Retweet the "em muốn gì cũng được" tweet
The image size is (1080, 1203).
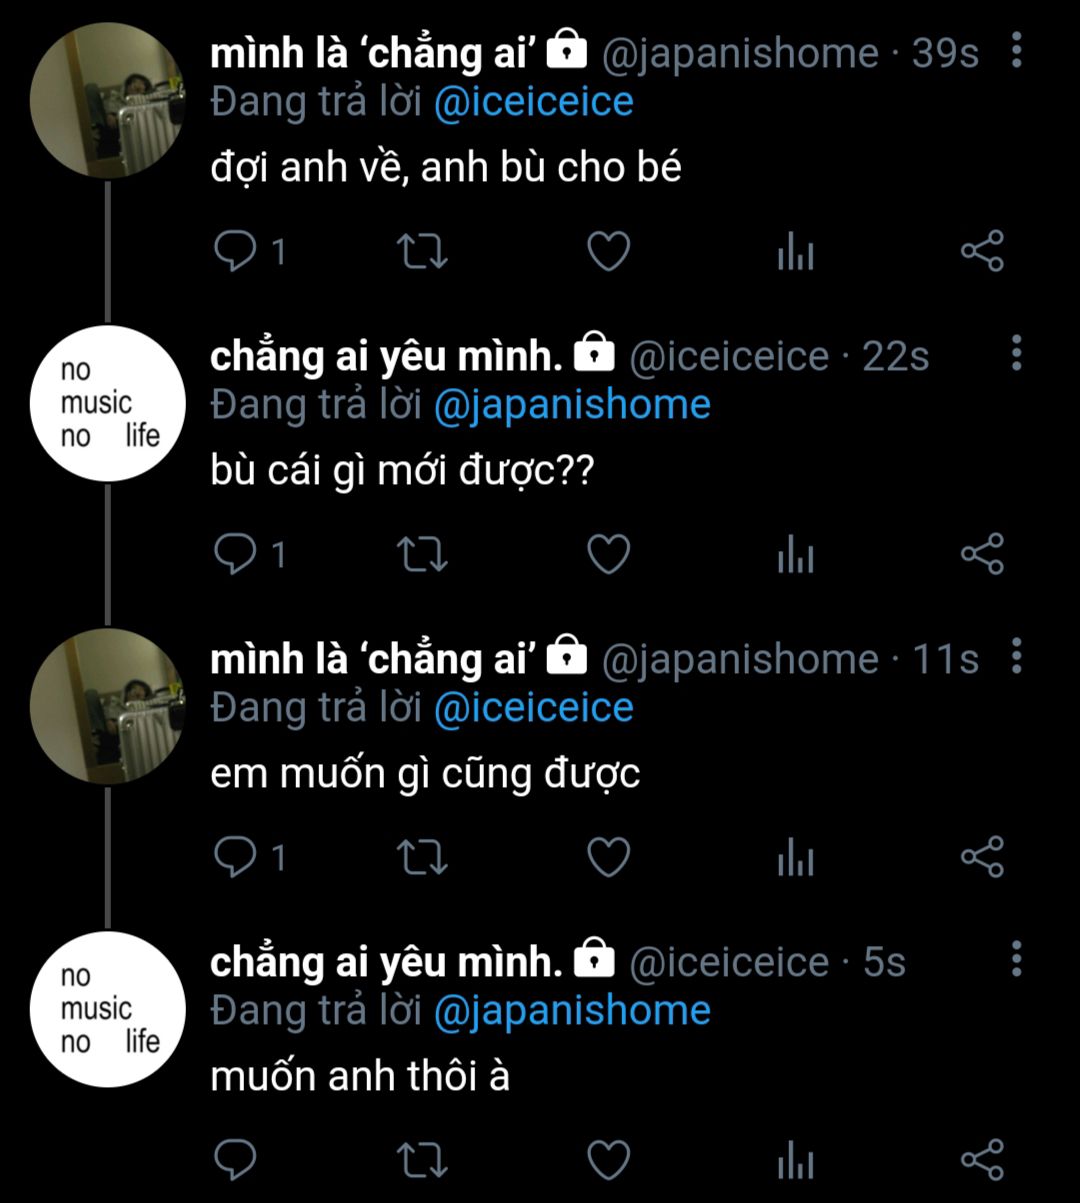click(x=423, y=857)
